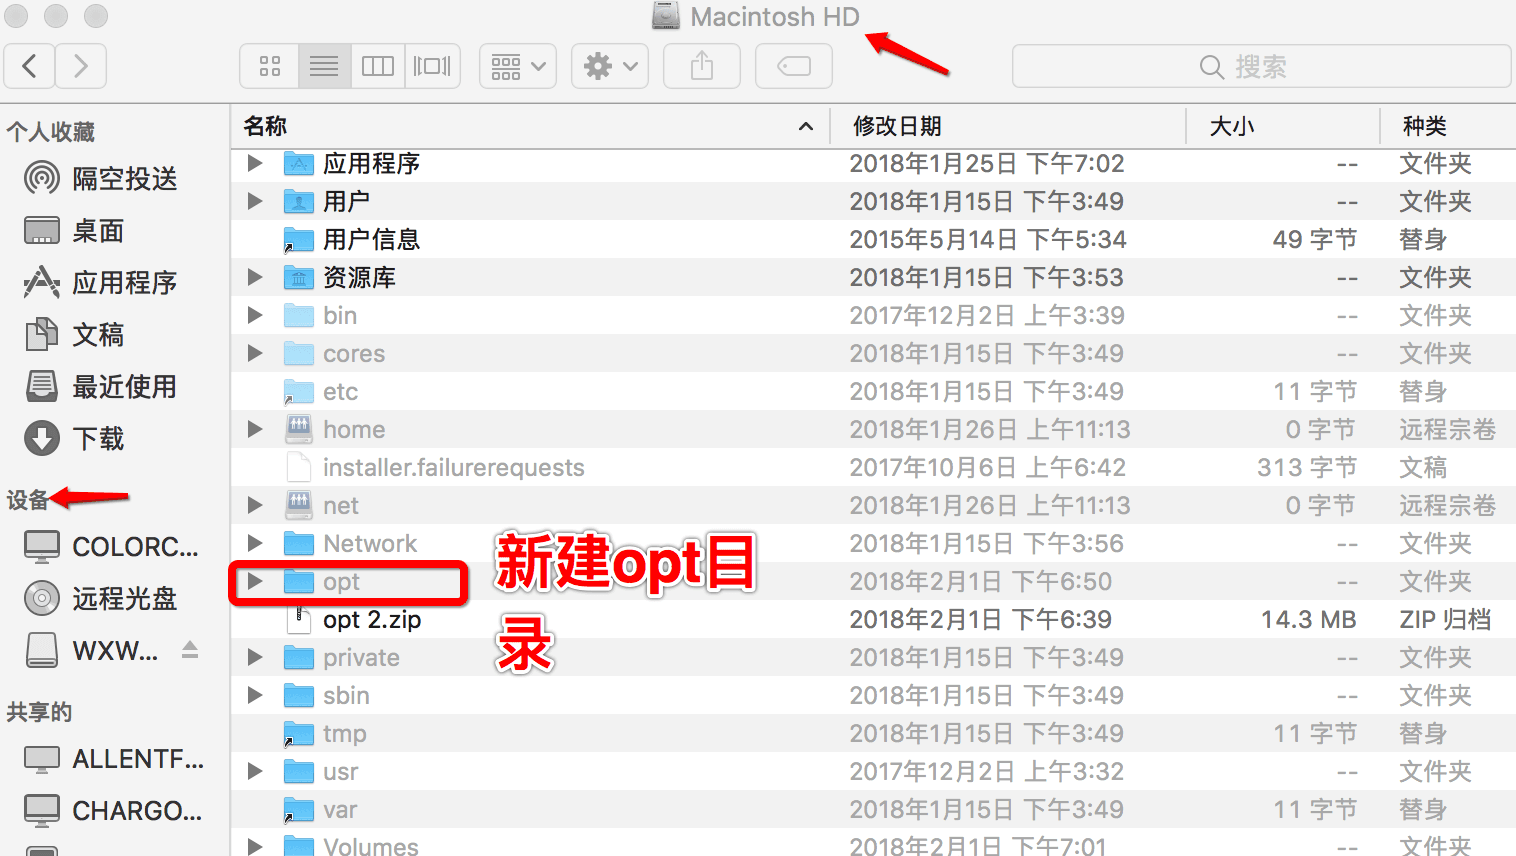The image size is (1516, 856).
Task: Open the gear action menu
Action: (610, 67)
